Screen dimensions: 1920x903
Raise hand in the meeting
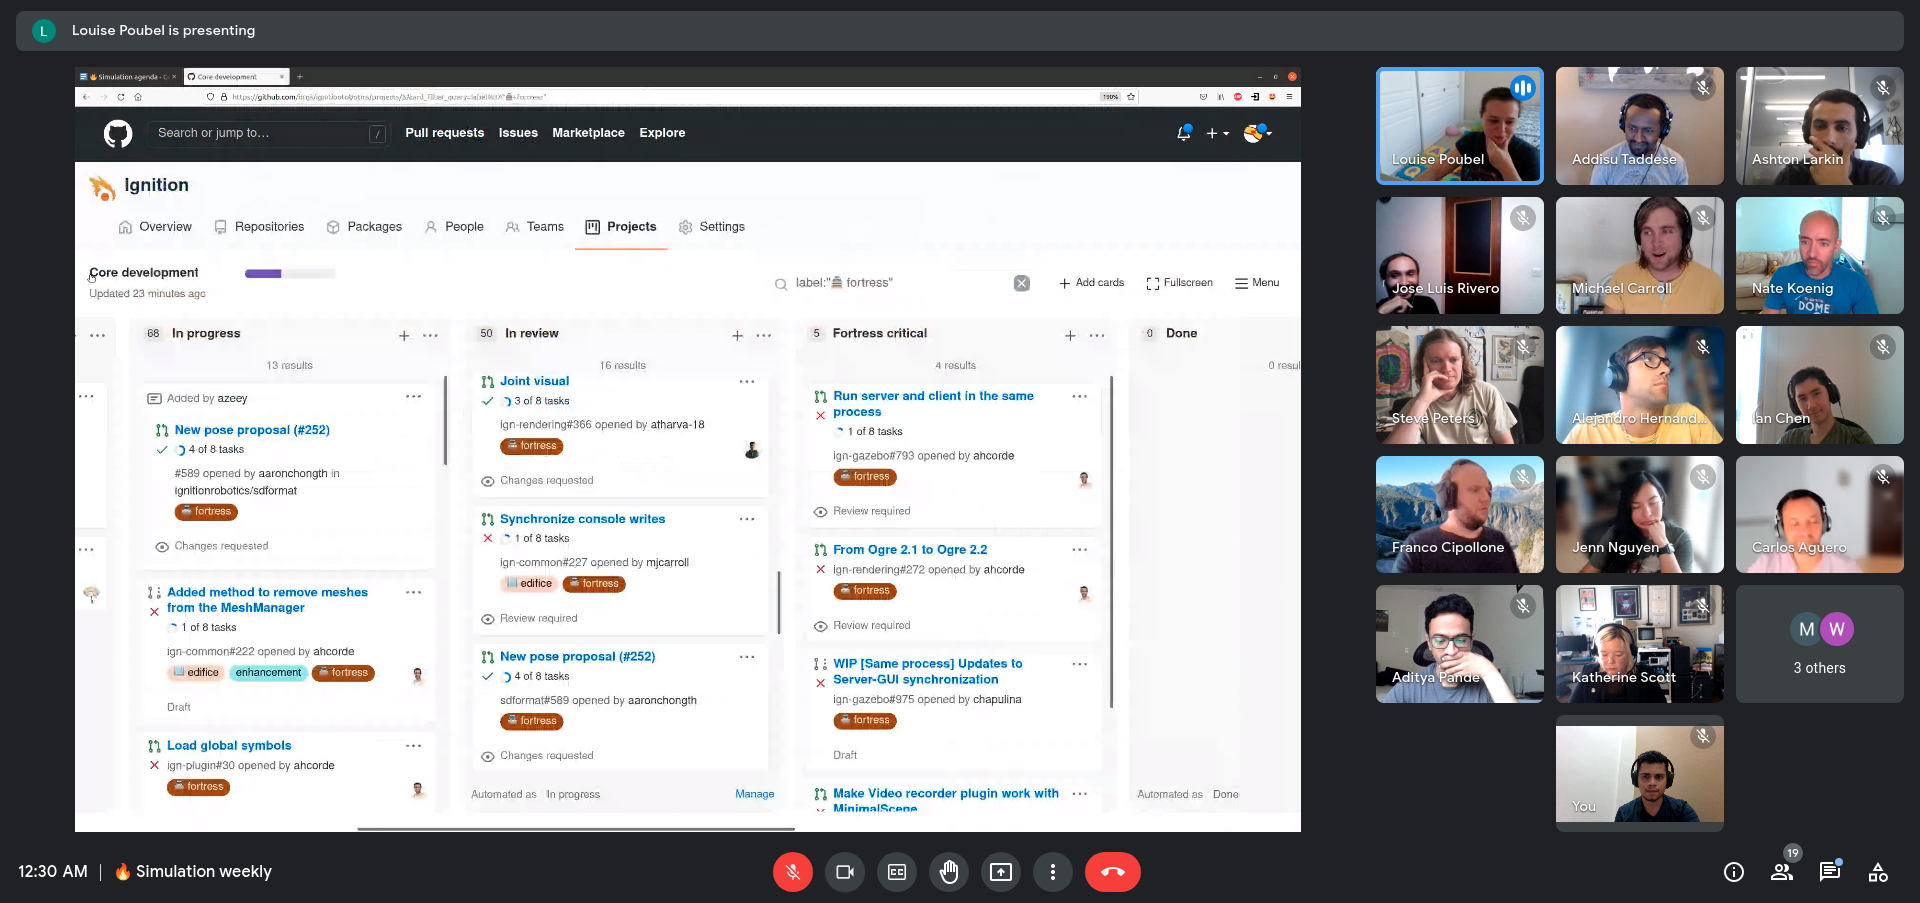[949, 872]
